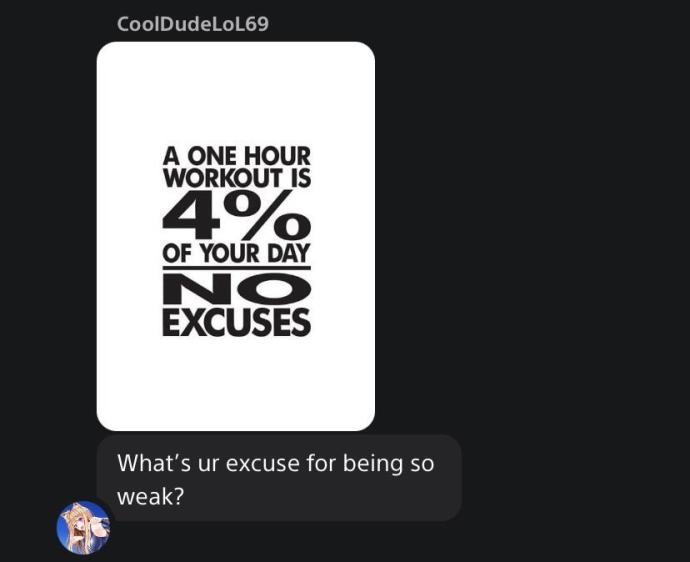Click the "EXCUSES" word in poster

coord(237,322)
